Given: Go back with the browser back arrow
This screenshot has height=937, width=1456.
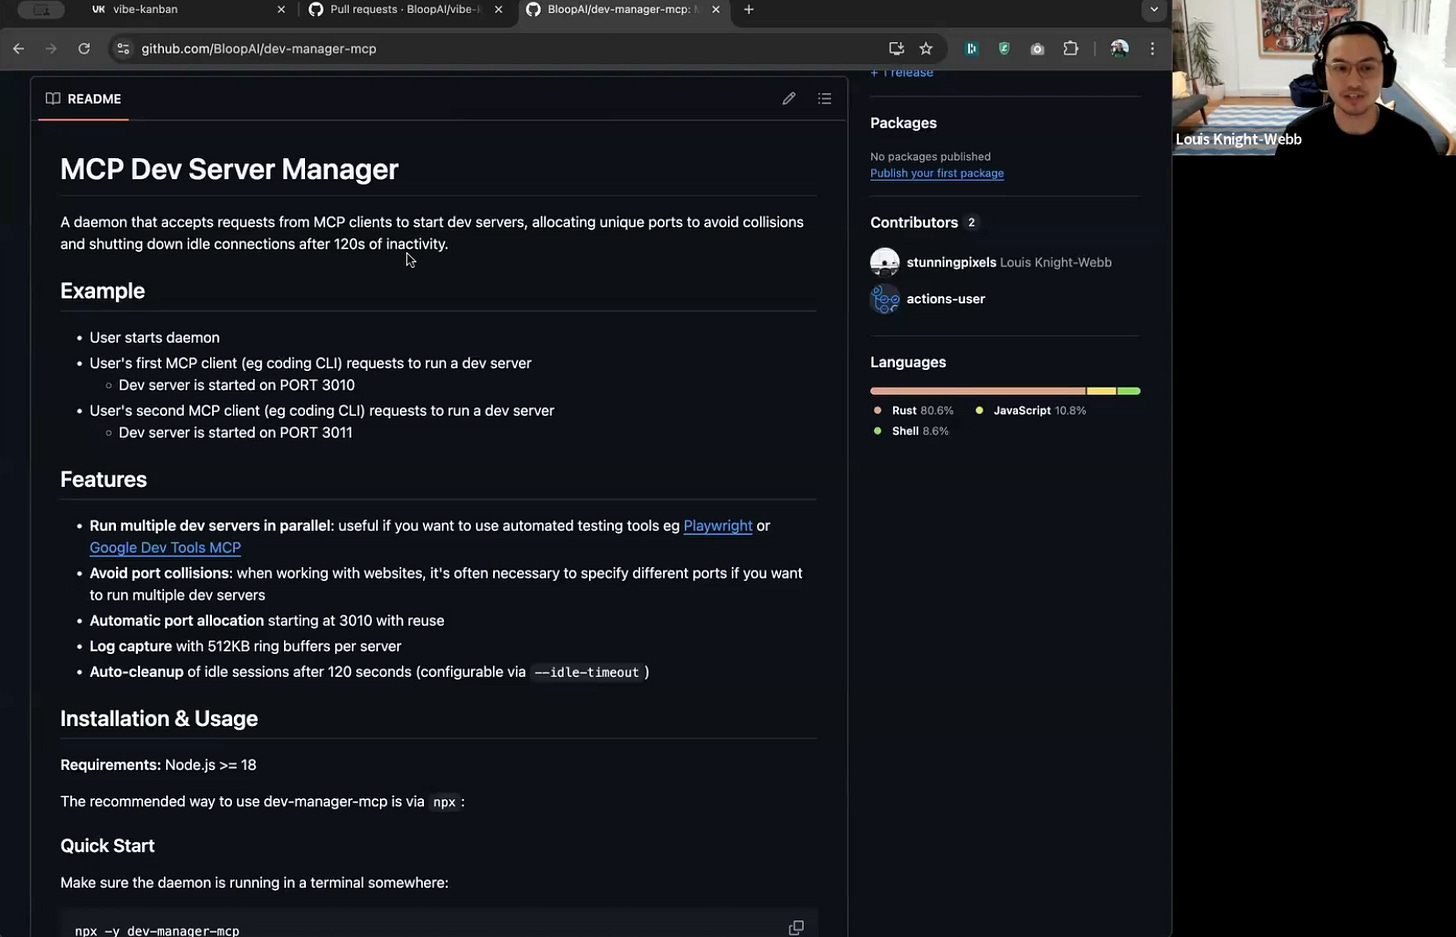Looking at the screenshot, I should coord(18,48).
